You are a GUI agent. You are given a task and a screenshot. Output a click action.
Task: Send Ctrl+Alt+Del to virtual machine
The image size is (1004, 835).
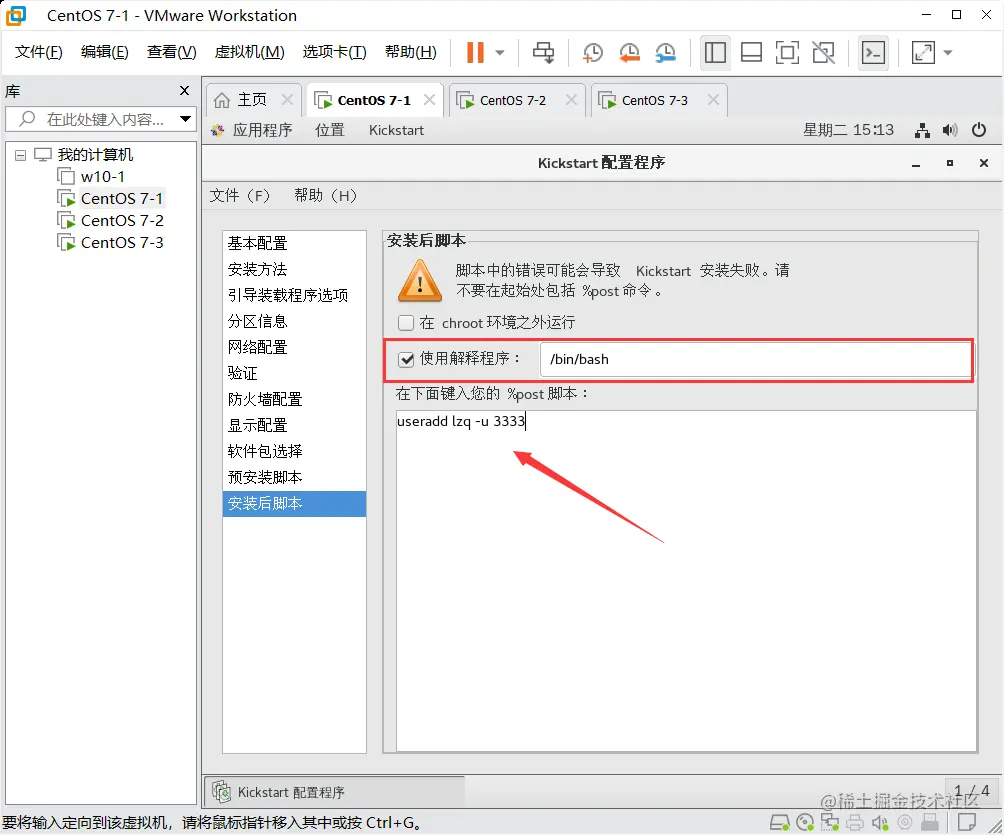click(x=544, y=53)
